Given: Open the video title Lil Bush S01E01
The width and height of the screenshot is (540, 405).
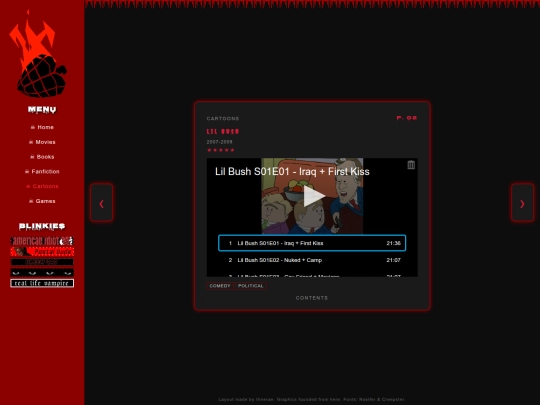Looking at the screenshot, I should pyautogui.click(x=292, y=172).
